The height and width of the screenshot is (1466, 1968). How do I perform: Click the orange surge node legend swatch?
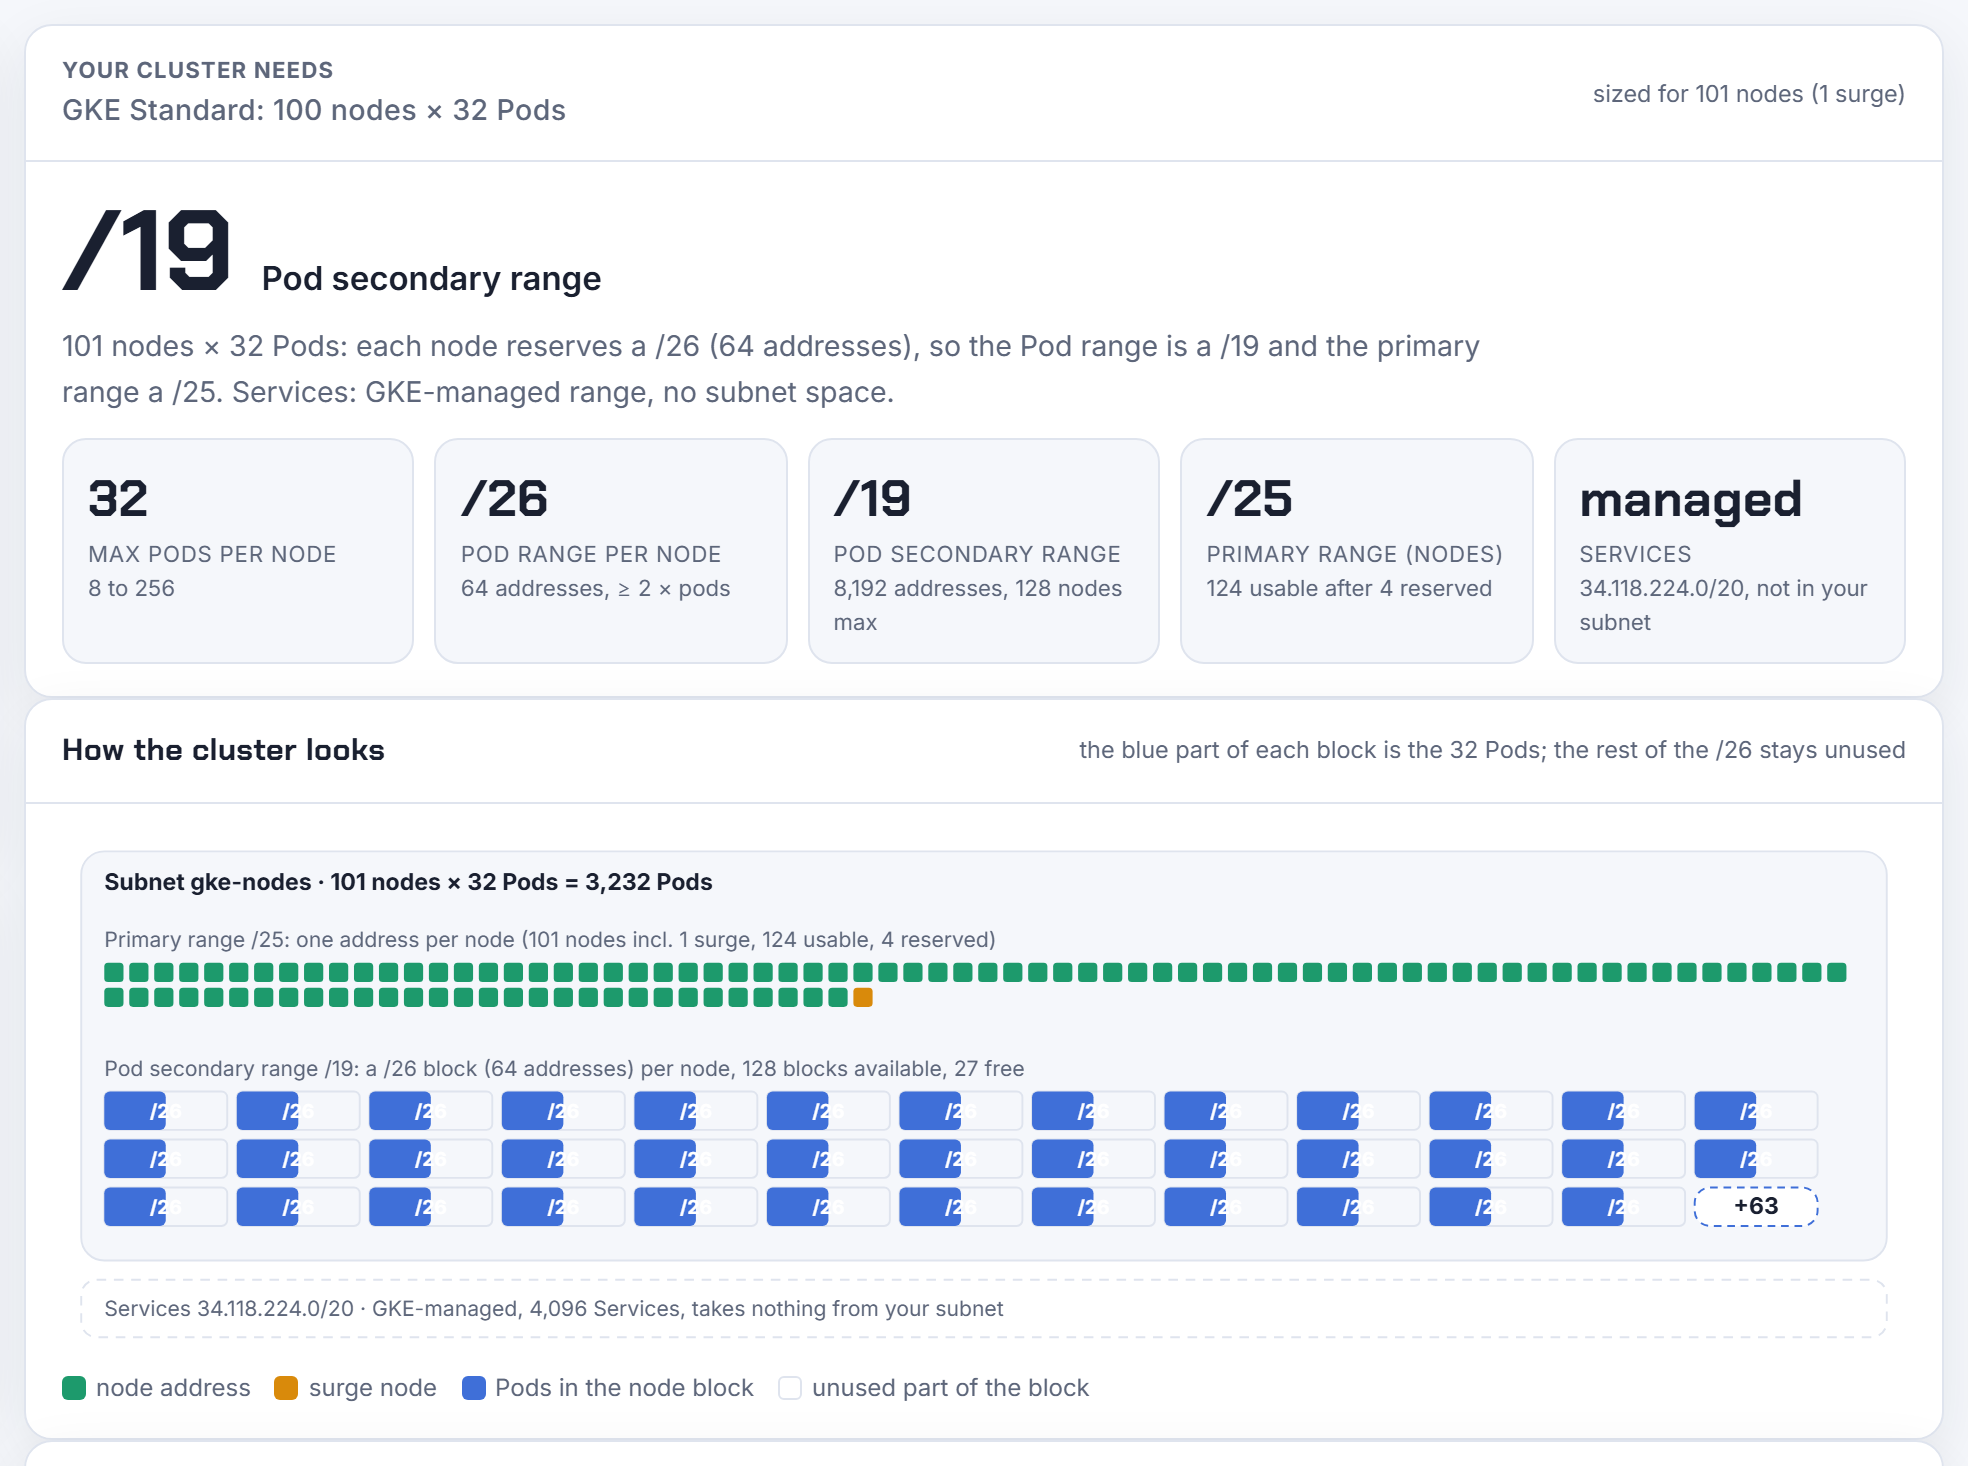(286, 1388)
